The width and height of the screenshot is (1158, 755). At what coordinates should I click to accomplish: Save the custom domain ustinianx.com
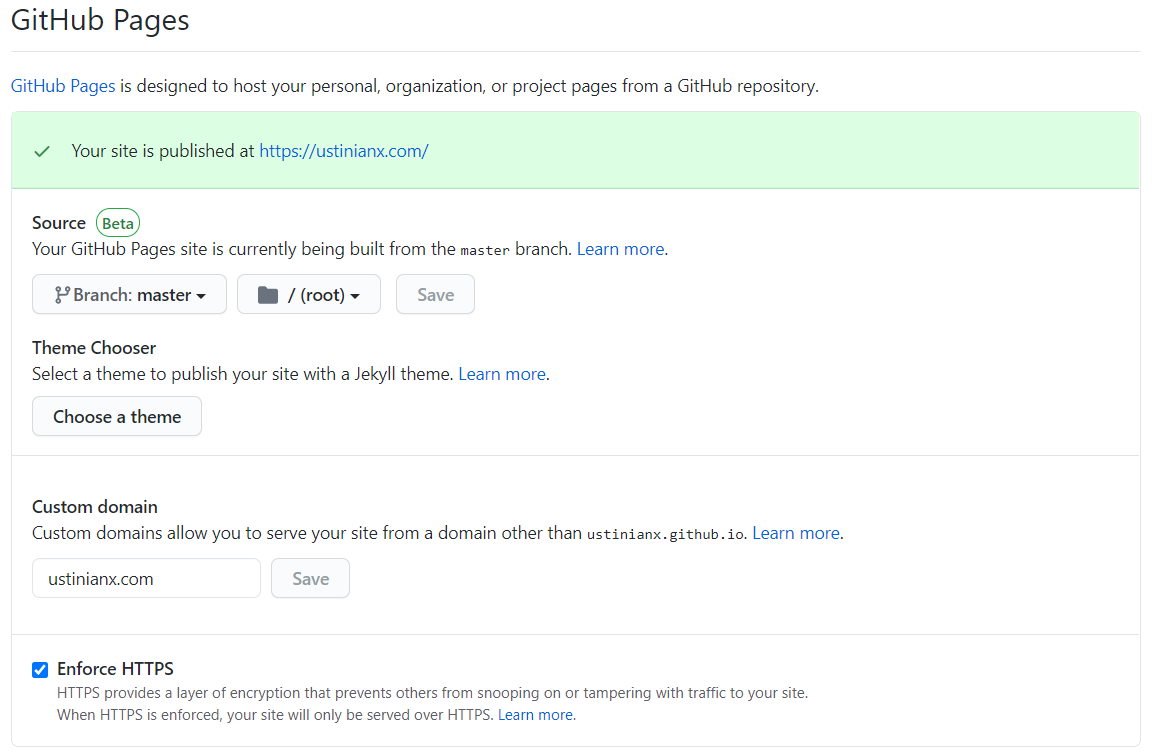(x=310, y=578)
